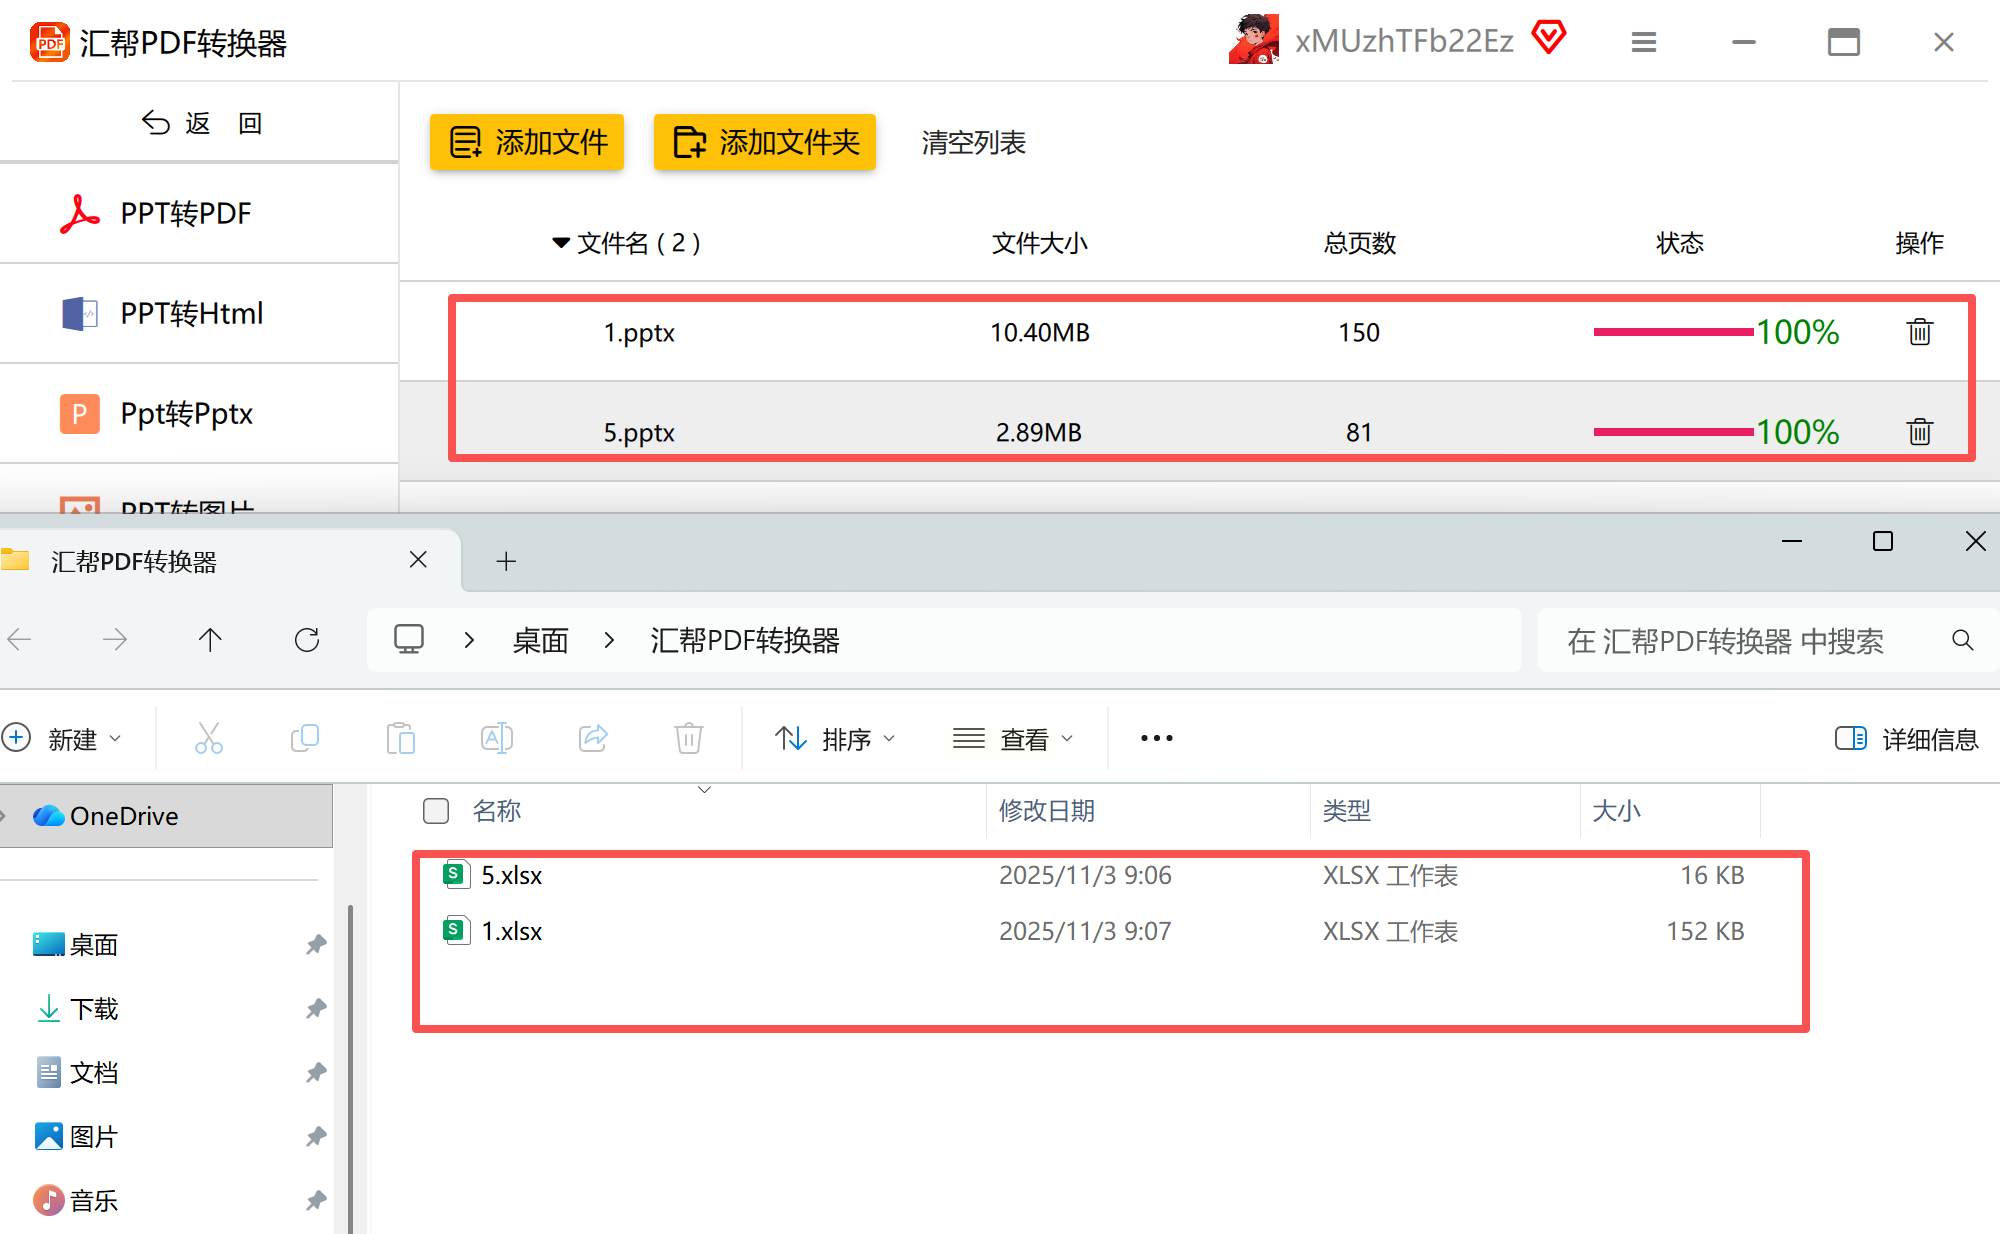Open the 查看 view dropdown
The height and width of the screenshot is (1234, 2000).
1013,739
